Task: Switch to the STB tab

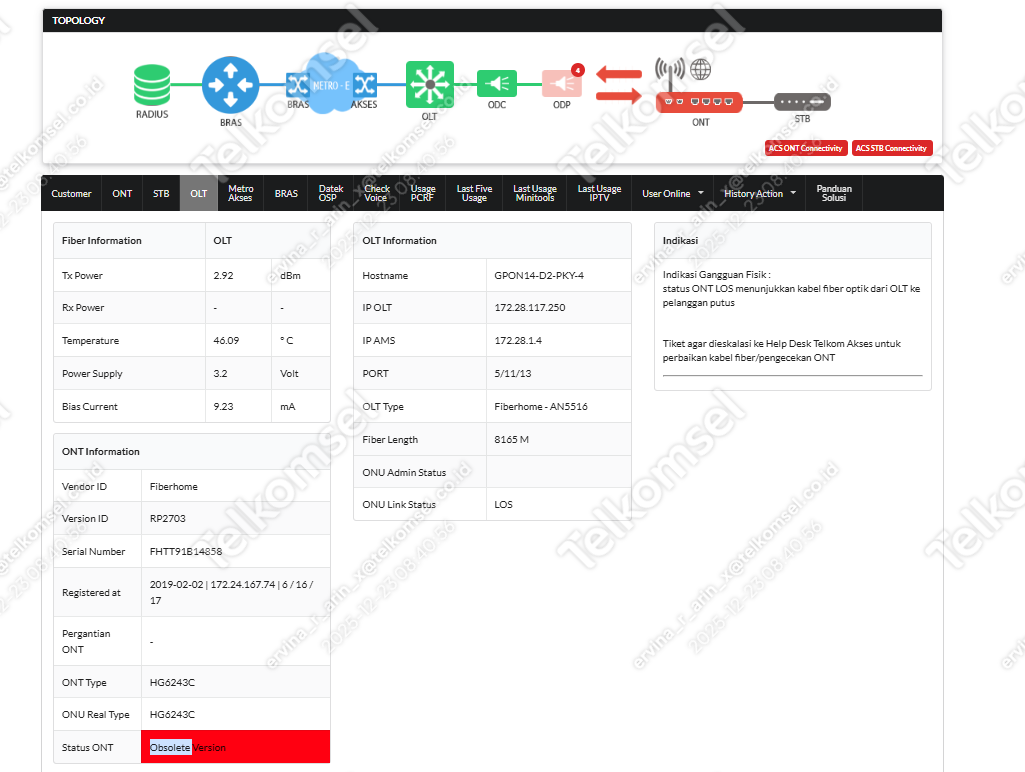Action: [x=161, y=193]
